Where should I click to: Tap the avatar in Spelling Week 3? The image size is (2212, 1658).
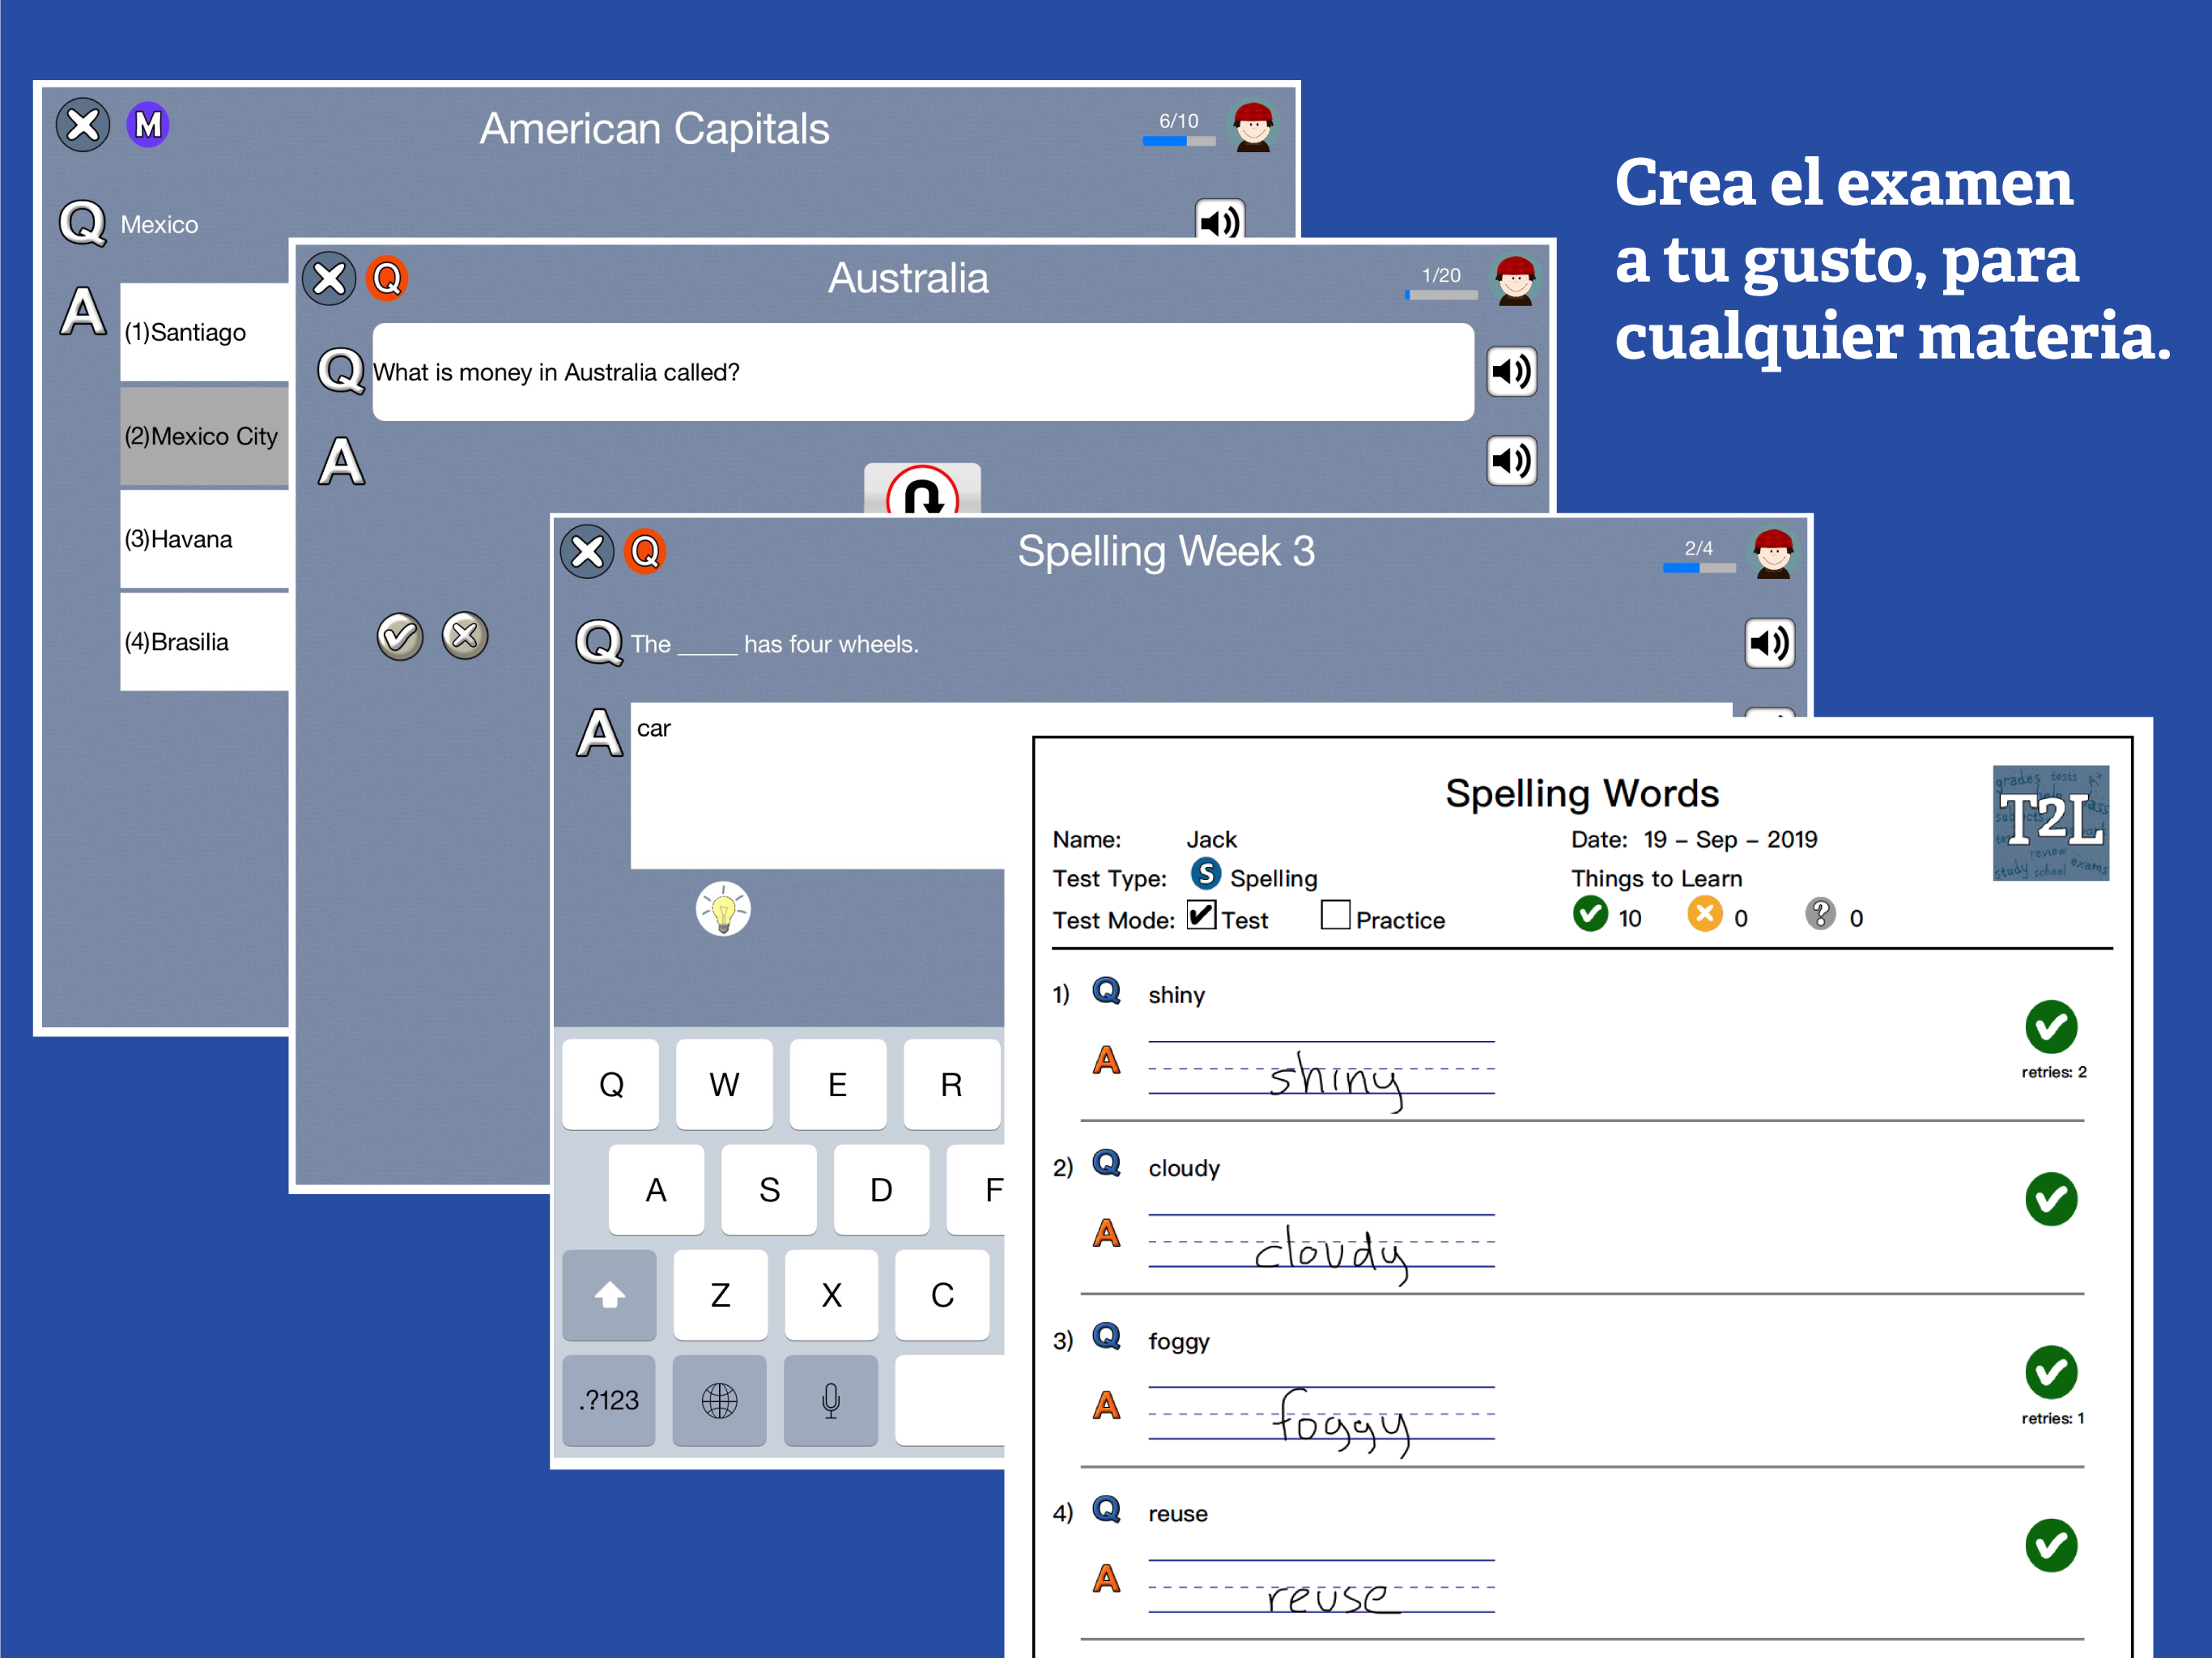pos(1773,553)
